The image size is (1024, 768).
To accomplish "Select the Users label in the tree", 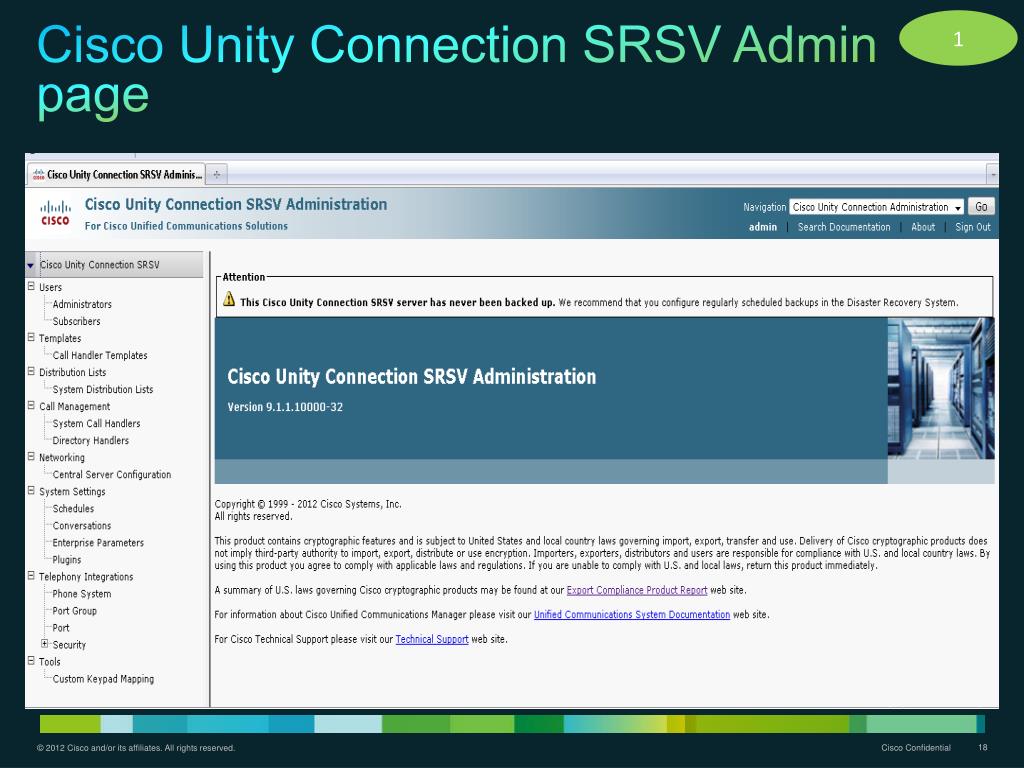I will 50,287.
